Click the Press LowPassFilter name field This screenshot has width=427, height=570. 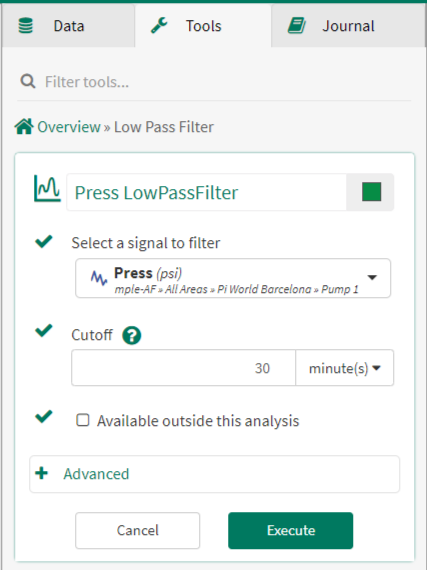point(206,192)
